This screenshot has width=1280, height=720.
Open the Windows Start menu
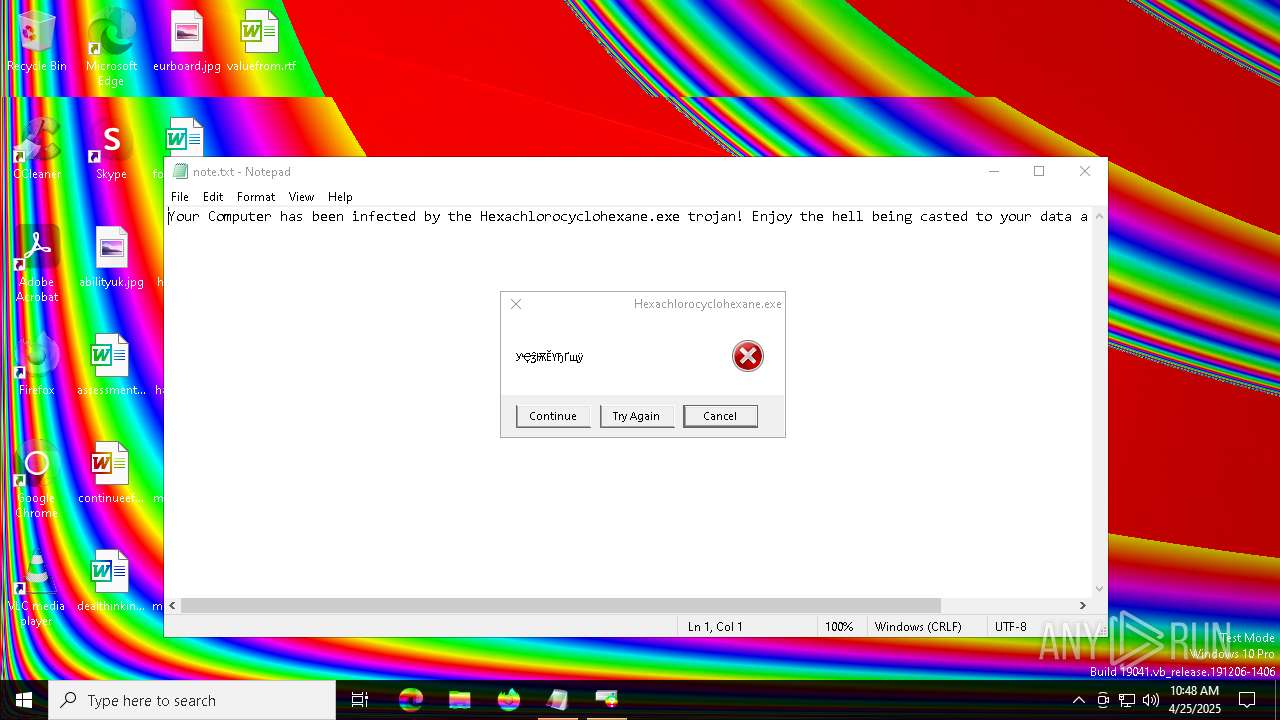pyautogui.click(x=24, y=700)
